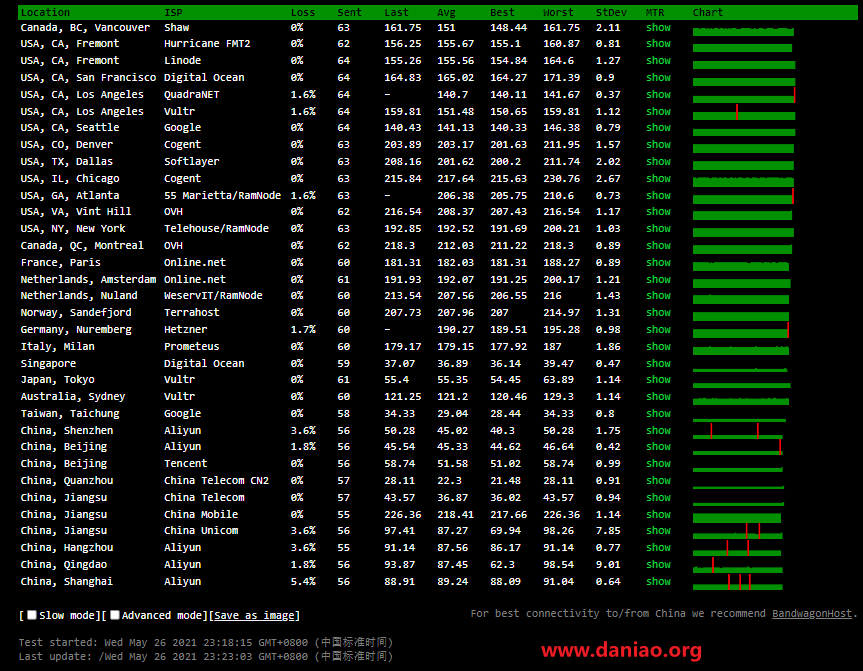Viewport: 863px width, 671px height.
Task: Show MTR for Chicago Cogent row
Action: 658,179
